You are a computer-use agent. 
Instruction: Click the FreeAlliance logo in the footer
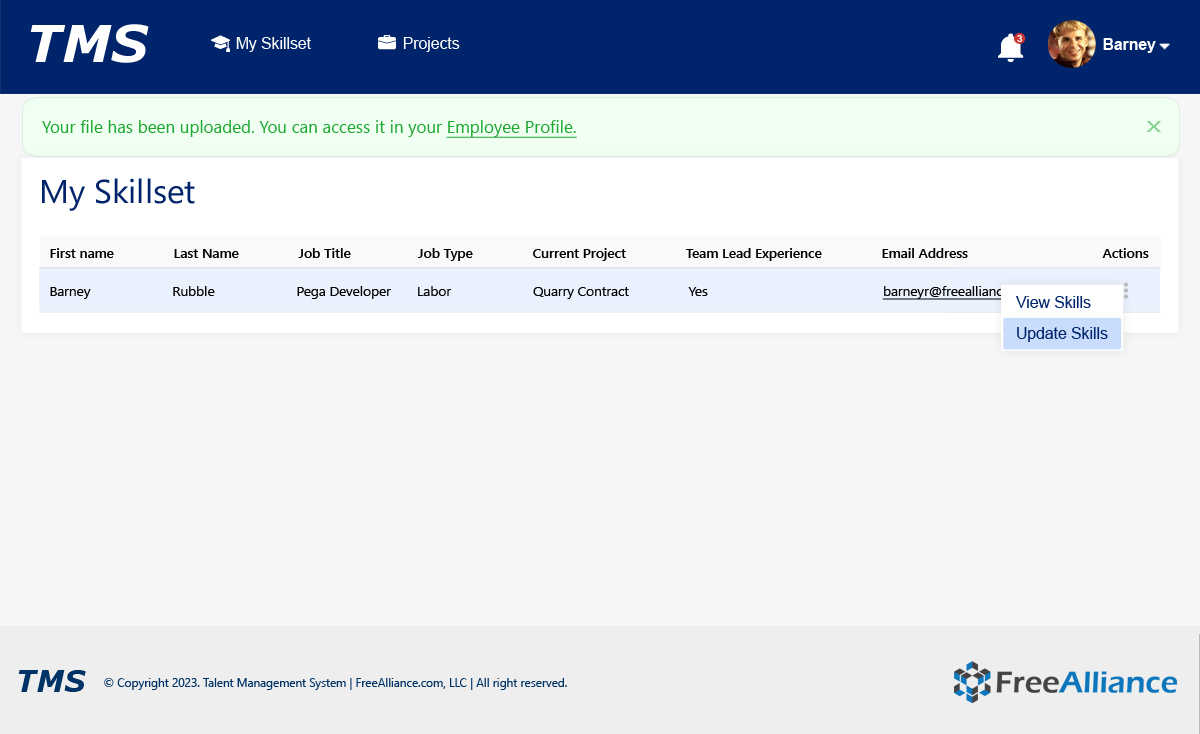point(1065,682)
